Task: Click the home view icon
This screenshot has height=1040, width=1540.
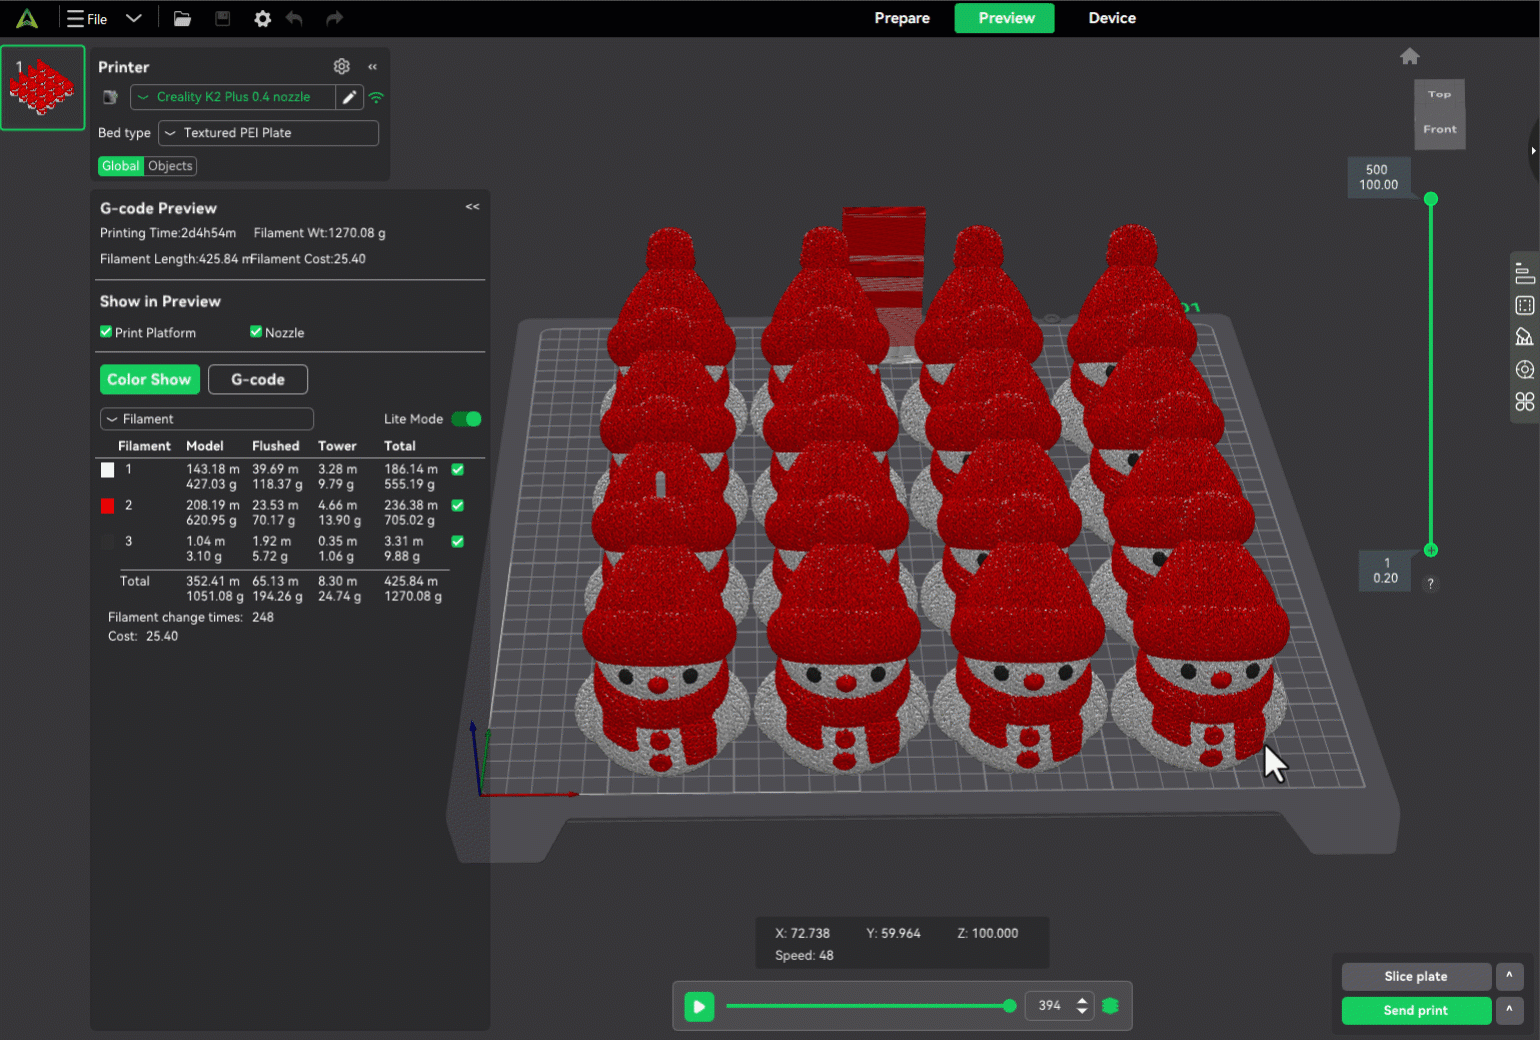Action: coord(1410,56)
